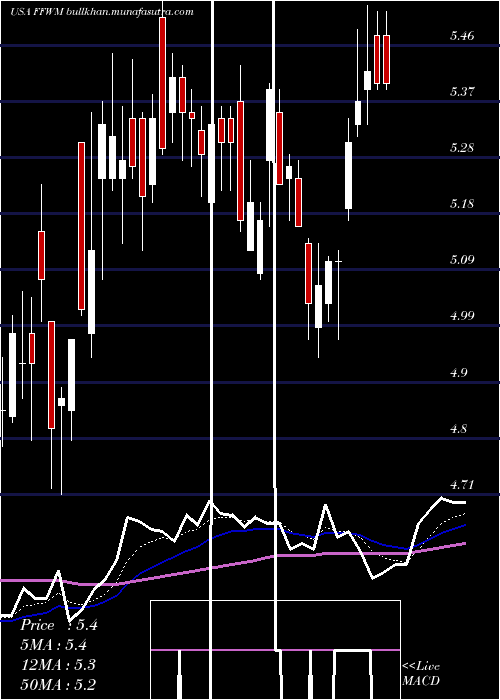Click the 12MA : 5.3 legend entry
This screenshot has width=500, height=700.
58,665
